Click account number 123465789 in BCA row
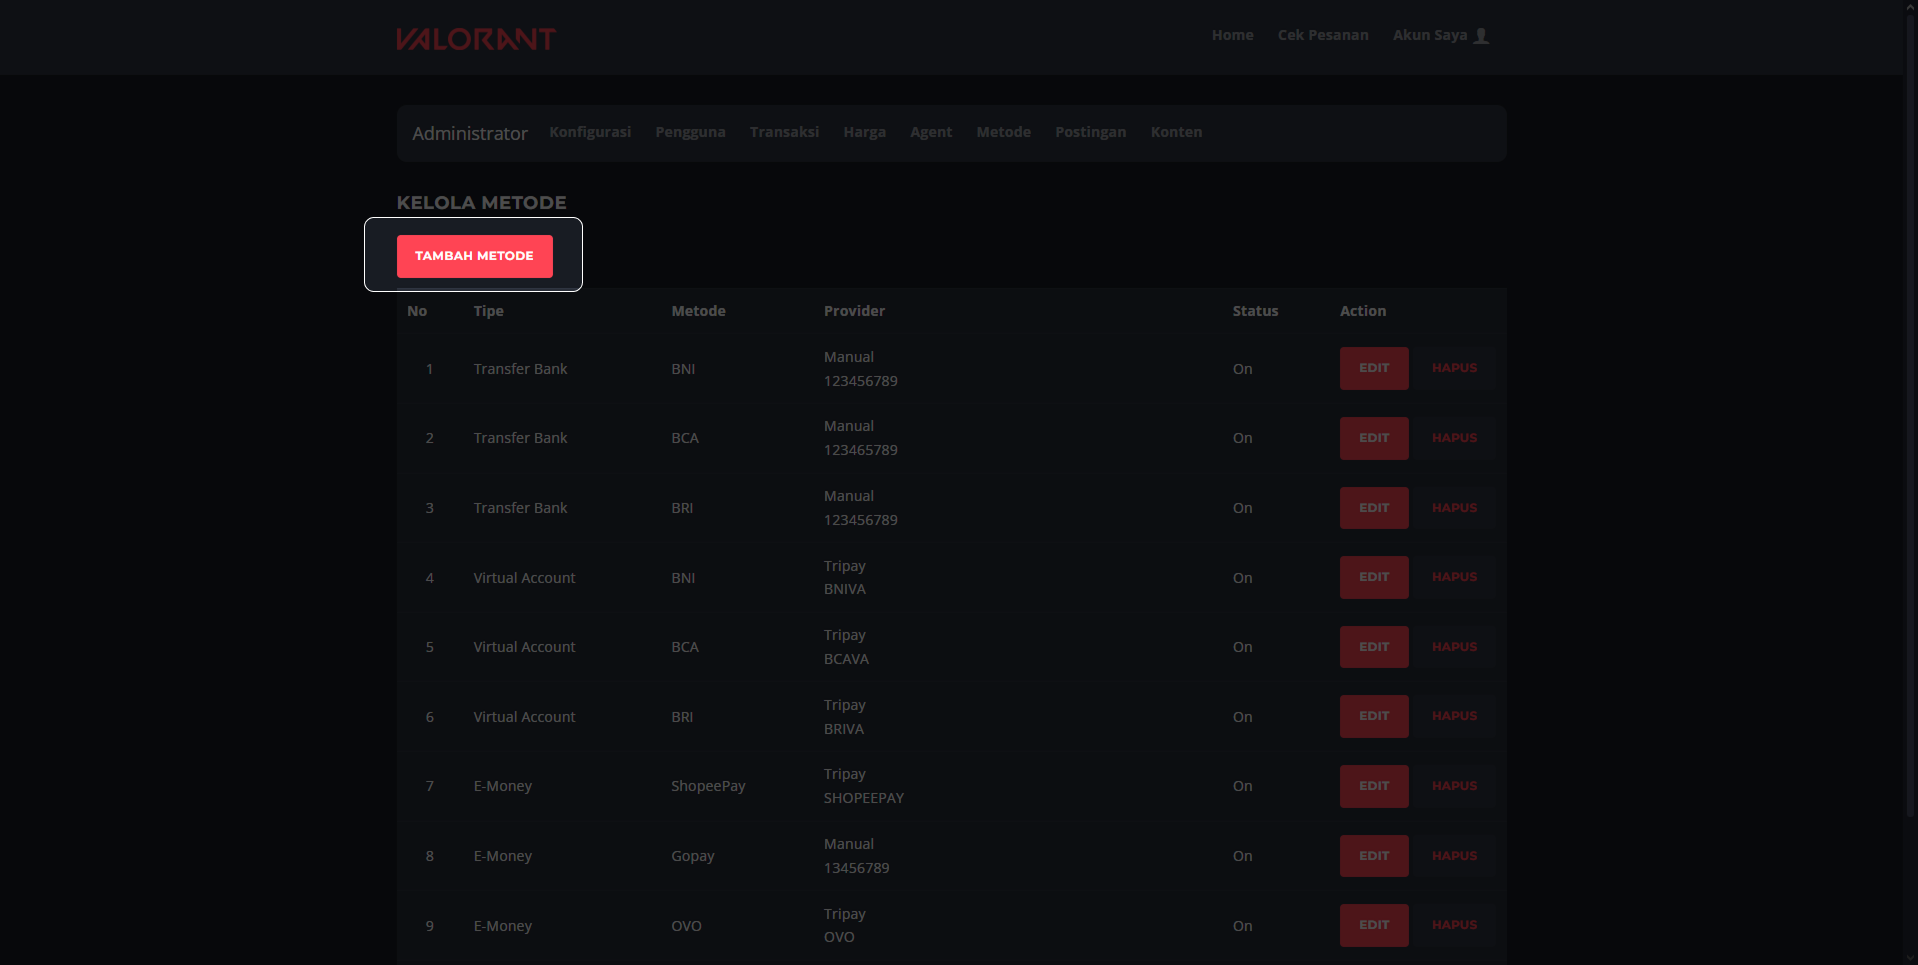1918x965 pixels. 860,450
